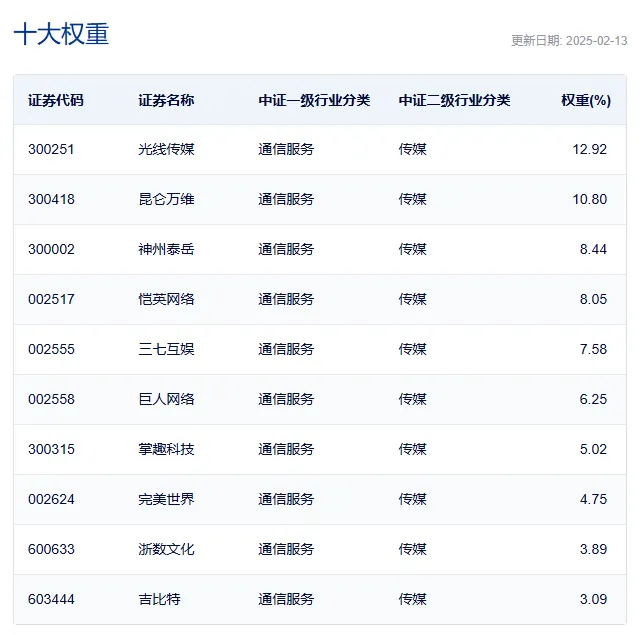Click weight value 3.89
Viewport: 643px width, 635px height.
[593, 550]
